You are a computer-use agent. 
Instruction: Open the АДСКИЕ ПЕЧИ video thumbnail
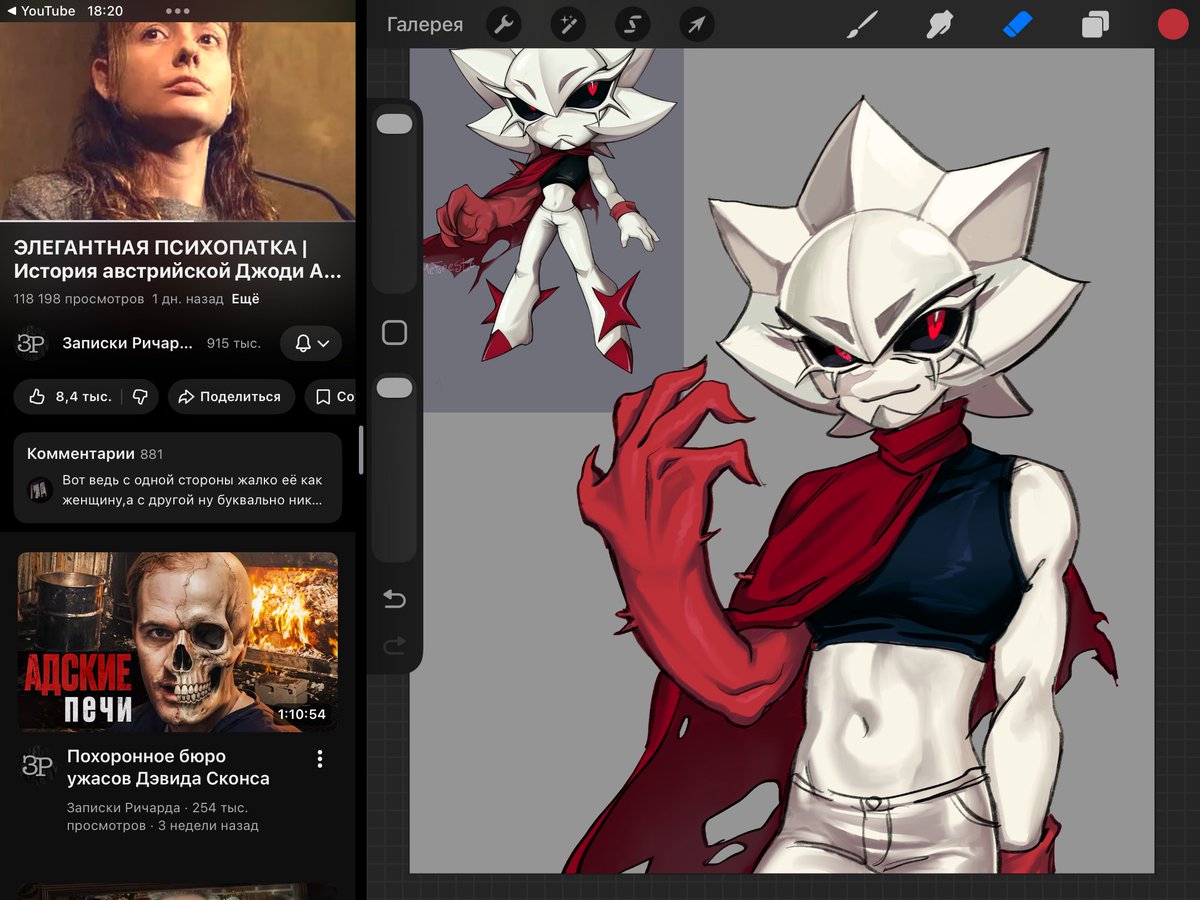point(178,642)
